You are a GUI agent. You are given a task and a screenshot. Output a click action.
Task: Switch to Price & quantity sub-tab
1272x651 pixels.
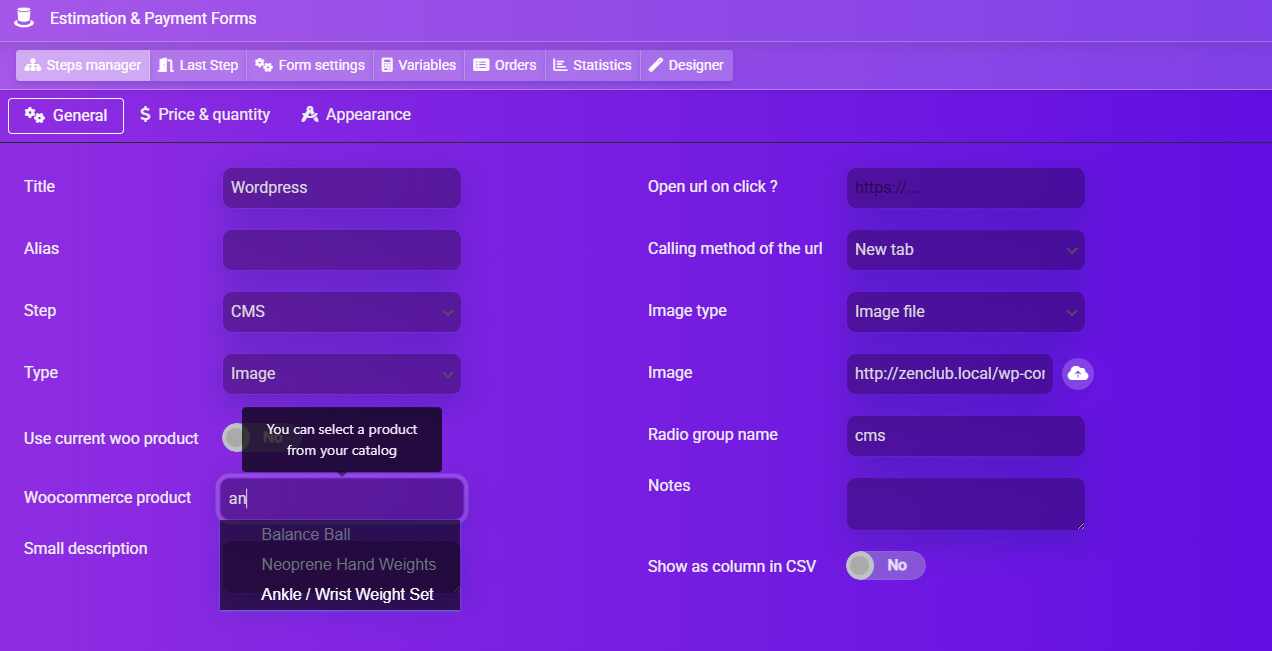coord(205,115)
